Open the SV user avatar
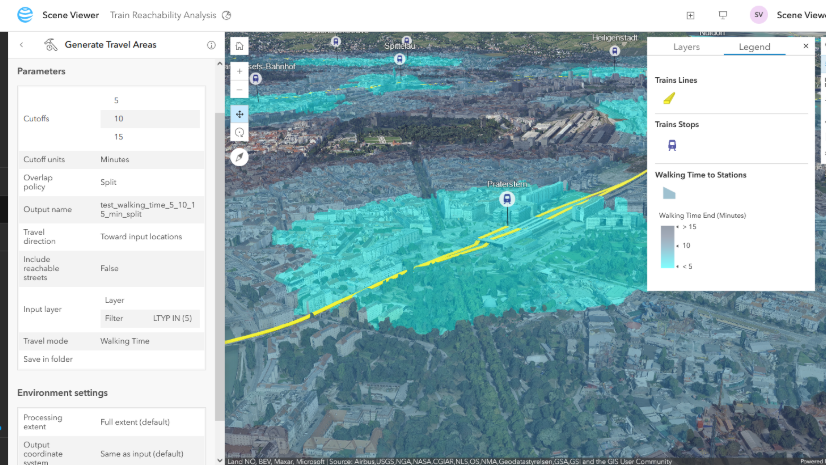This screenshot has width=826, height=465. [759, 15]
